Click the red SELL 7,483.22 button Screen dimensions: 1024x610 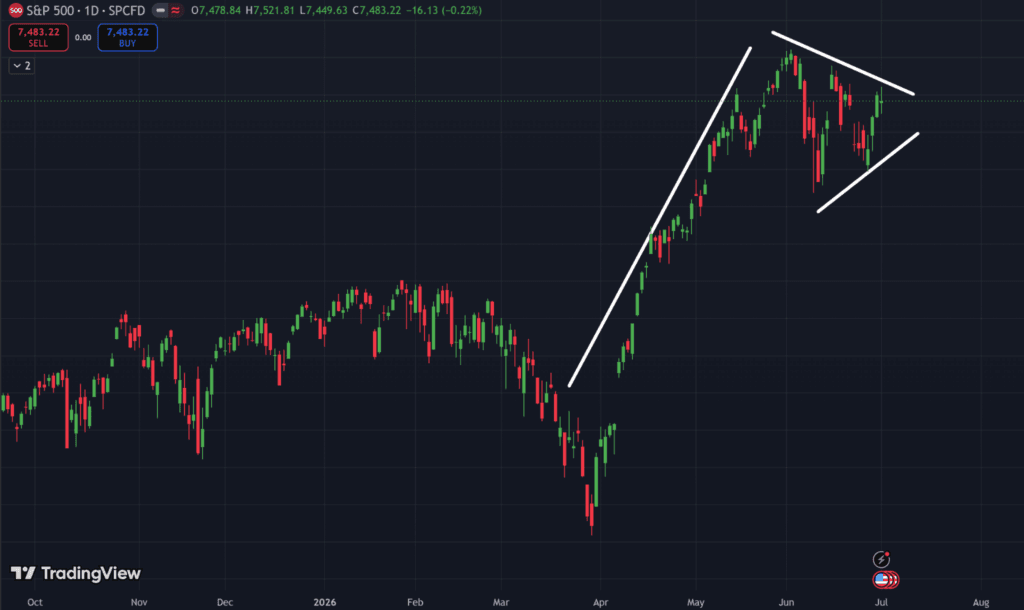point(39,37)
